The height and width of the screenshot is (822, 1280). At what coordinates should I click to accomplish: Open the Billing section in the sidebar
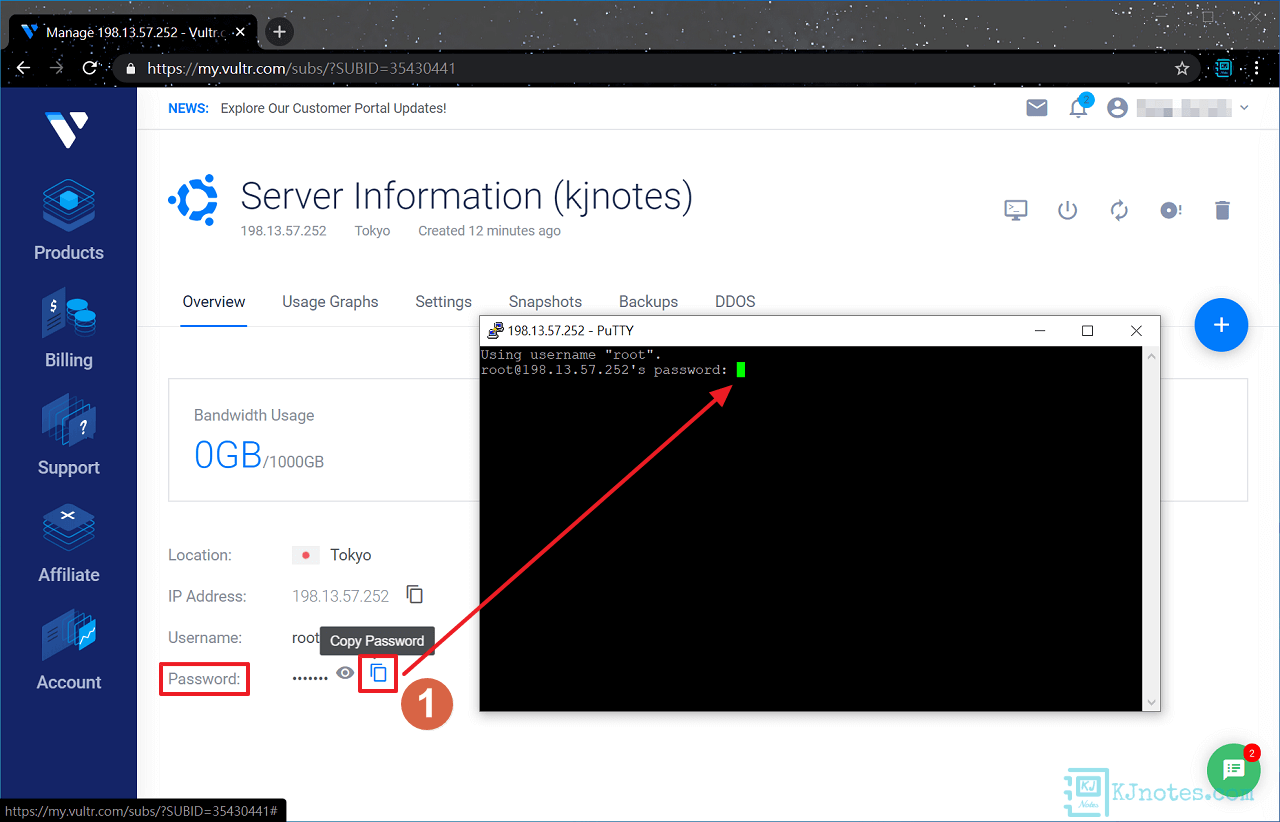[68, 329]
